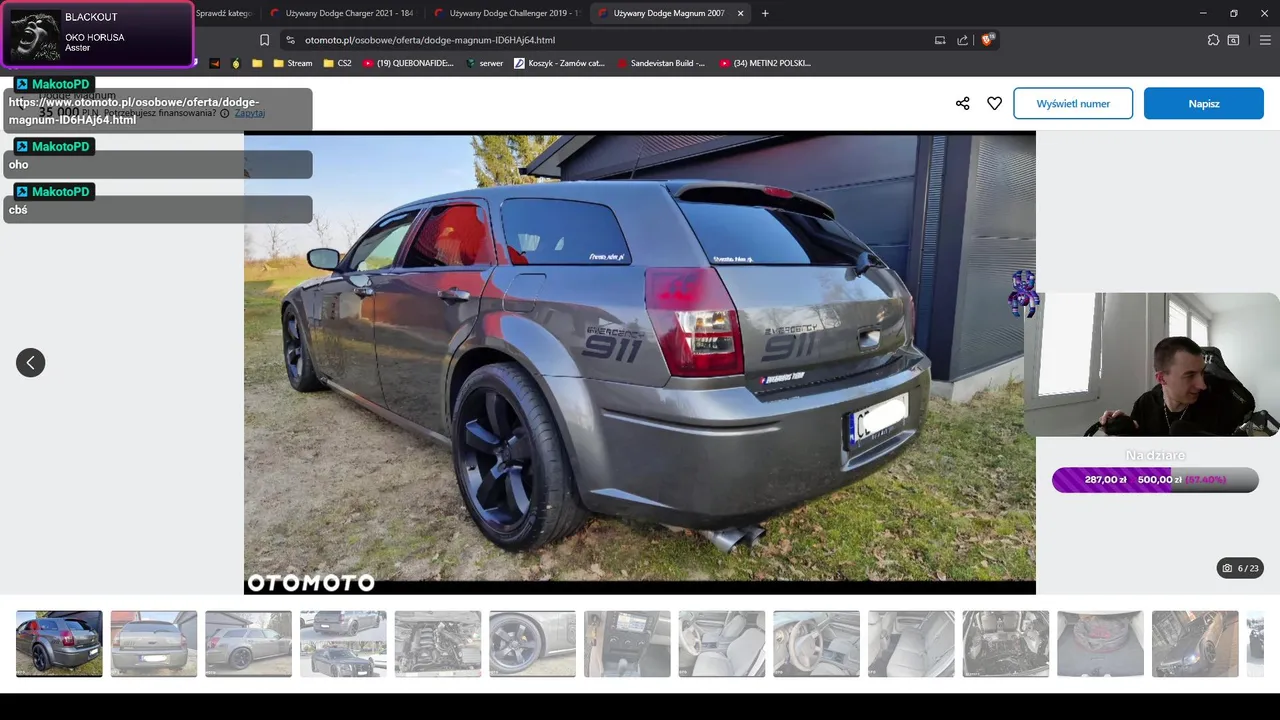Open the sidebar panel icon next to extensions

tap(1234, 40)
